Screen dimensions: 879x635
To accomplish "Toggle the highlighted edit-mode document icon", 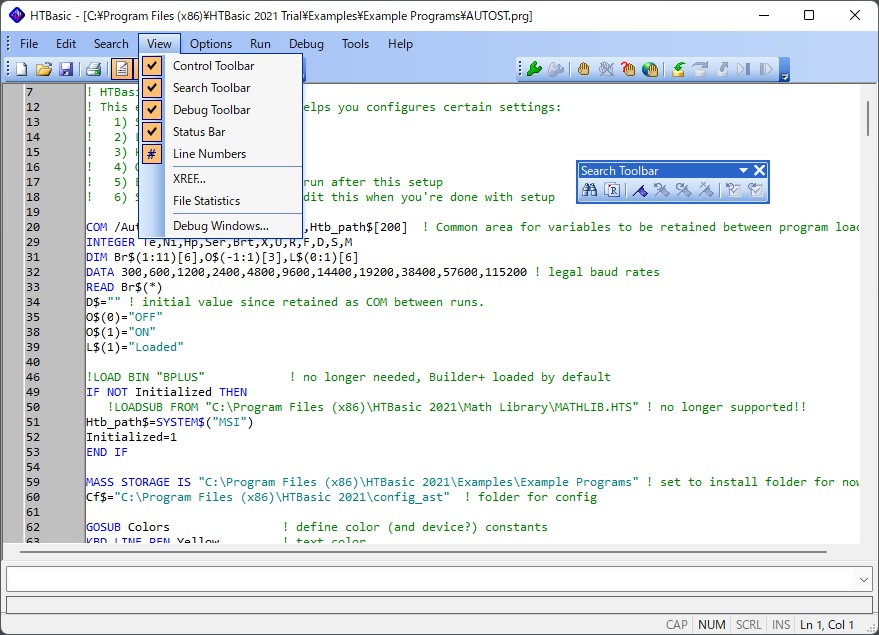I will click(122, 69).
